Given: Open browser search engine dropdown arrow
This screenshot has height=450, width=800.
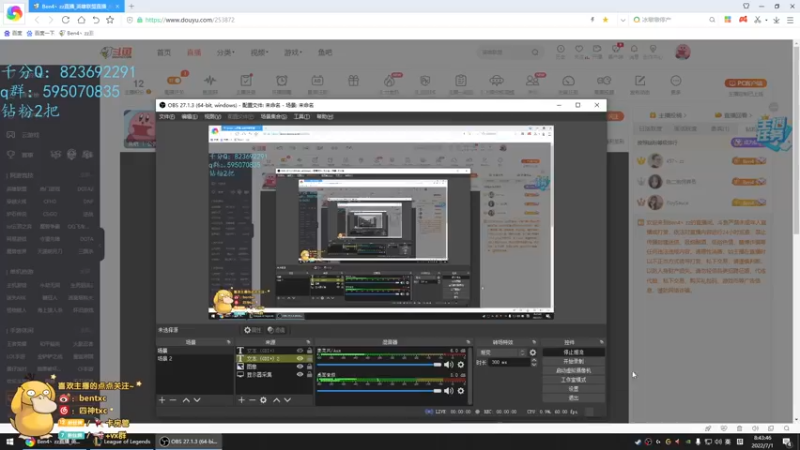Looking at the screenshot, I should (622, 20).
